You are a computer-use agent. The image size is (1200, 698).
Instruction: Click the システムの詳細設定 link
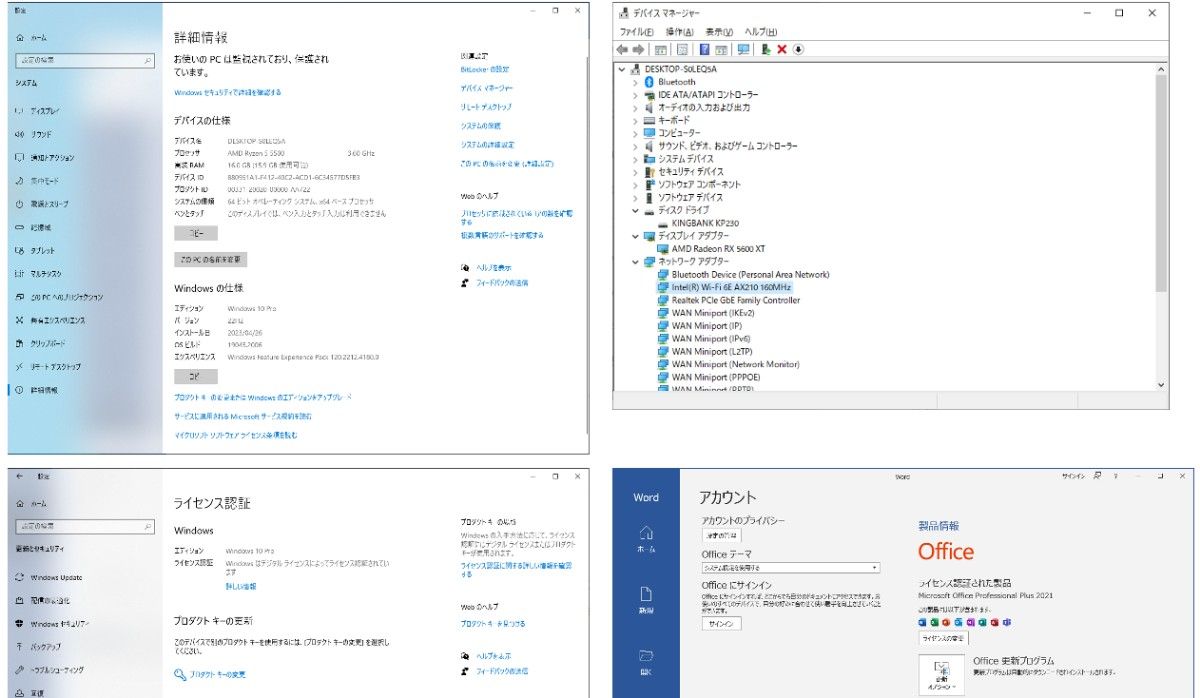point(487,145)
